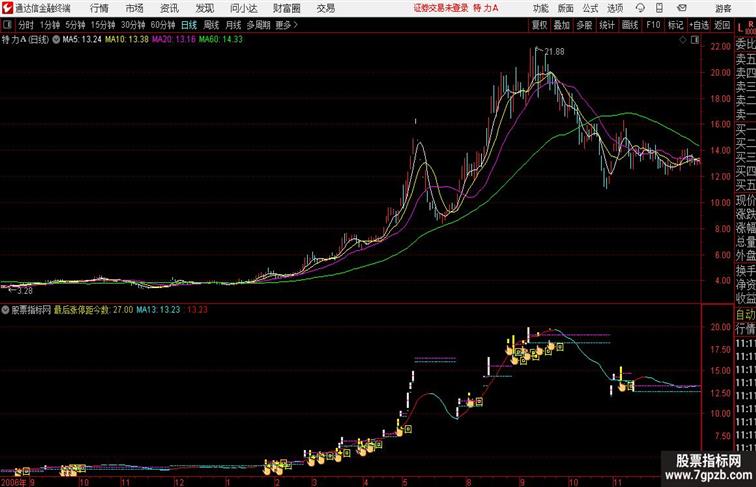Screen dimensions: 756x487
Task: Click the 21.88 high price label
Action: 554,52
